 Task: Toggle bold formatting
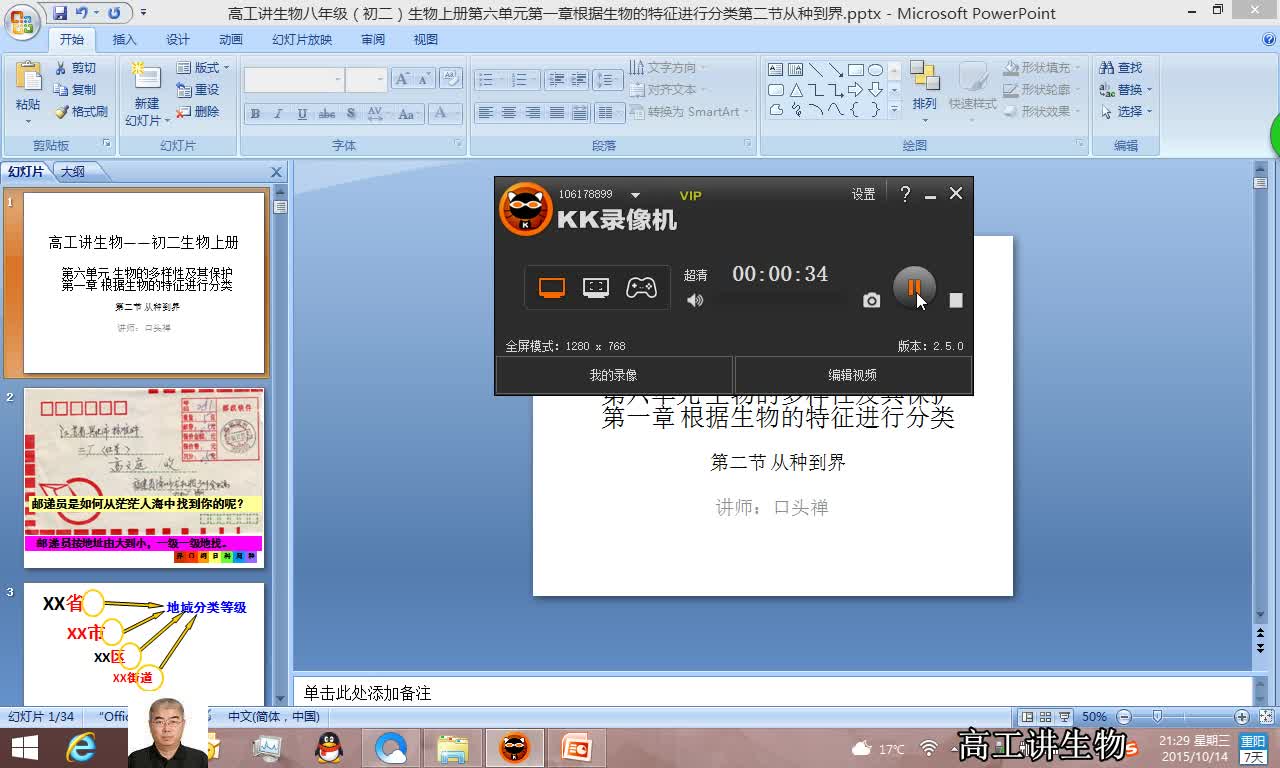(x=255, y=114)
